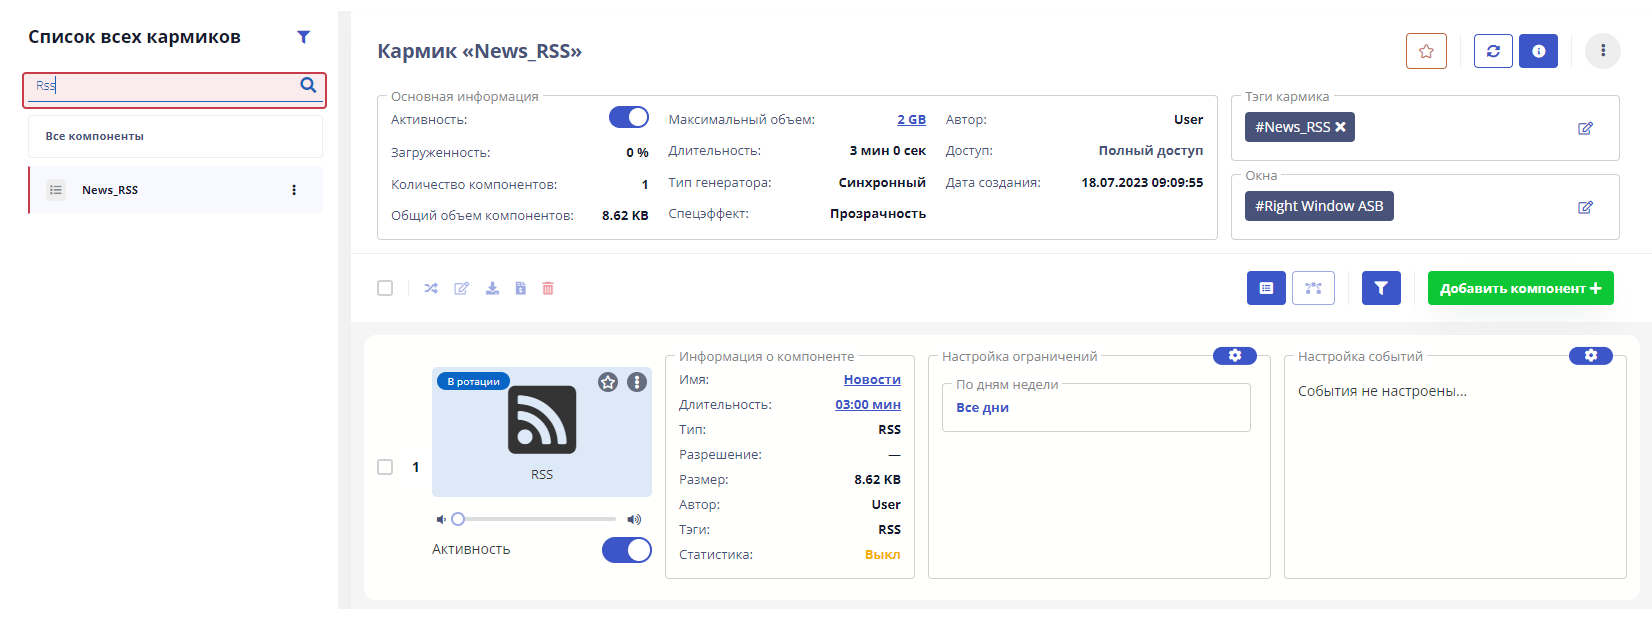Image resolution: width=1652 pixels, height=631 pixels.
Task: Open the Новости name link
Action: (872, 380)
